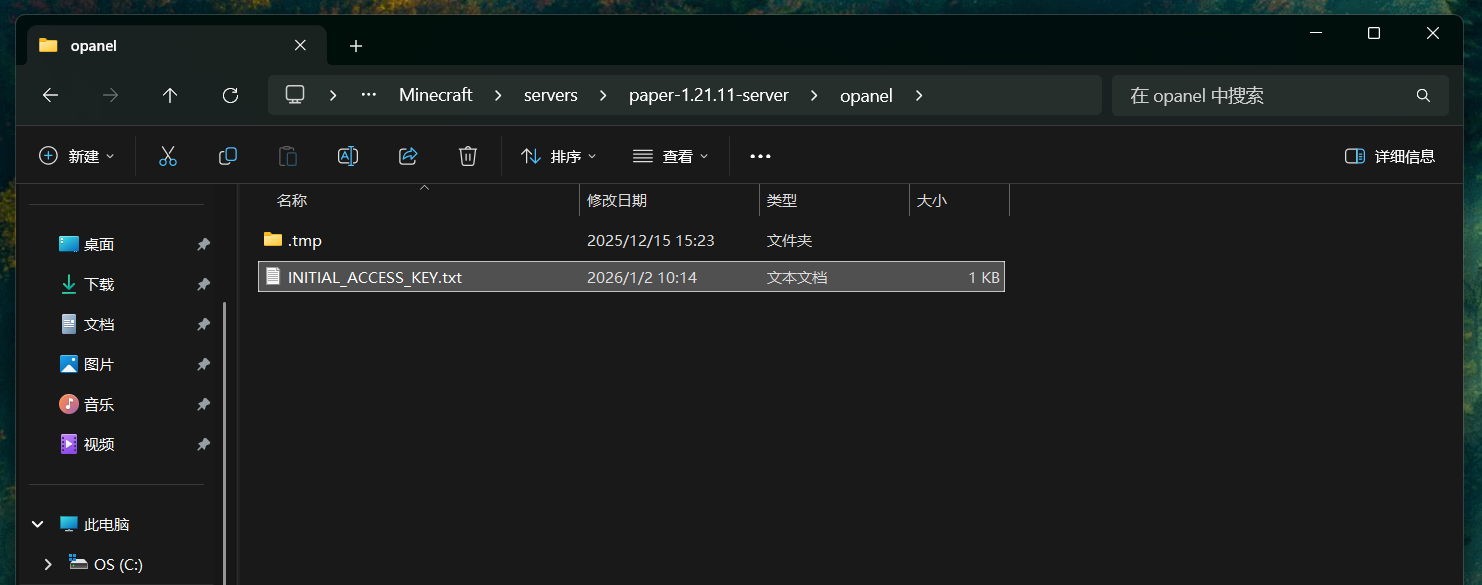The image size is (1482, 585).
Task: Expand the OS (C:) drive node
Action: [47, 564]
